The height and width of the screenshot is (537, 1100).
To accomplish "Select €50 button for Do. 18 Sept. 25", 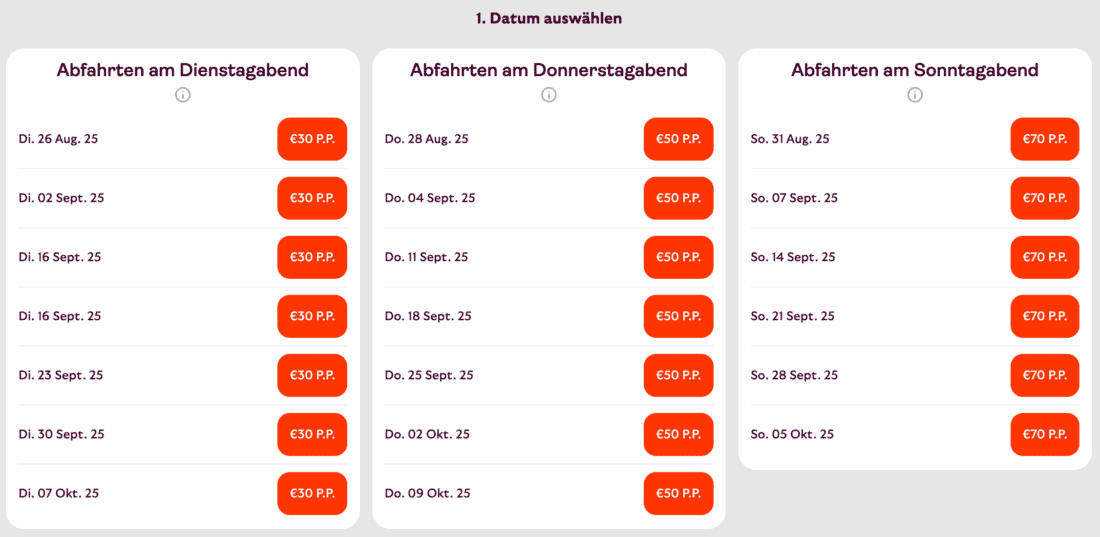I will pos(678,316).
